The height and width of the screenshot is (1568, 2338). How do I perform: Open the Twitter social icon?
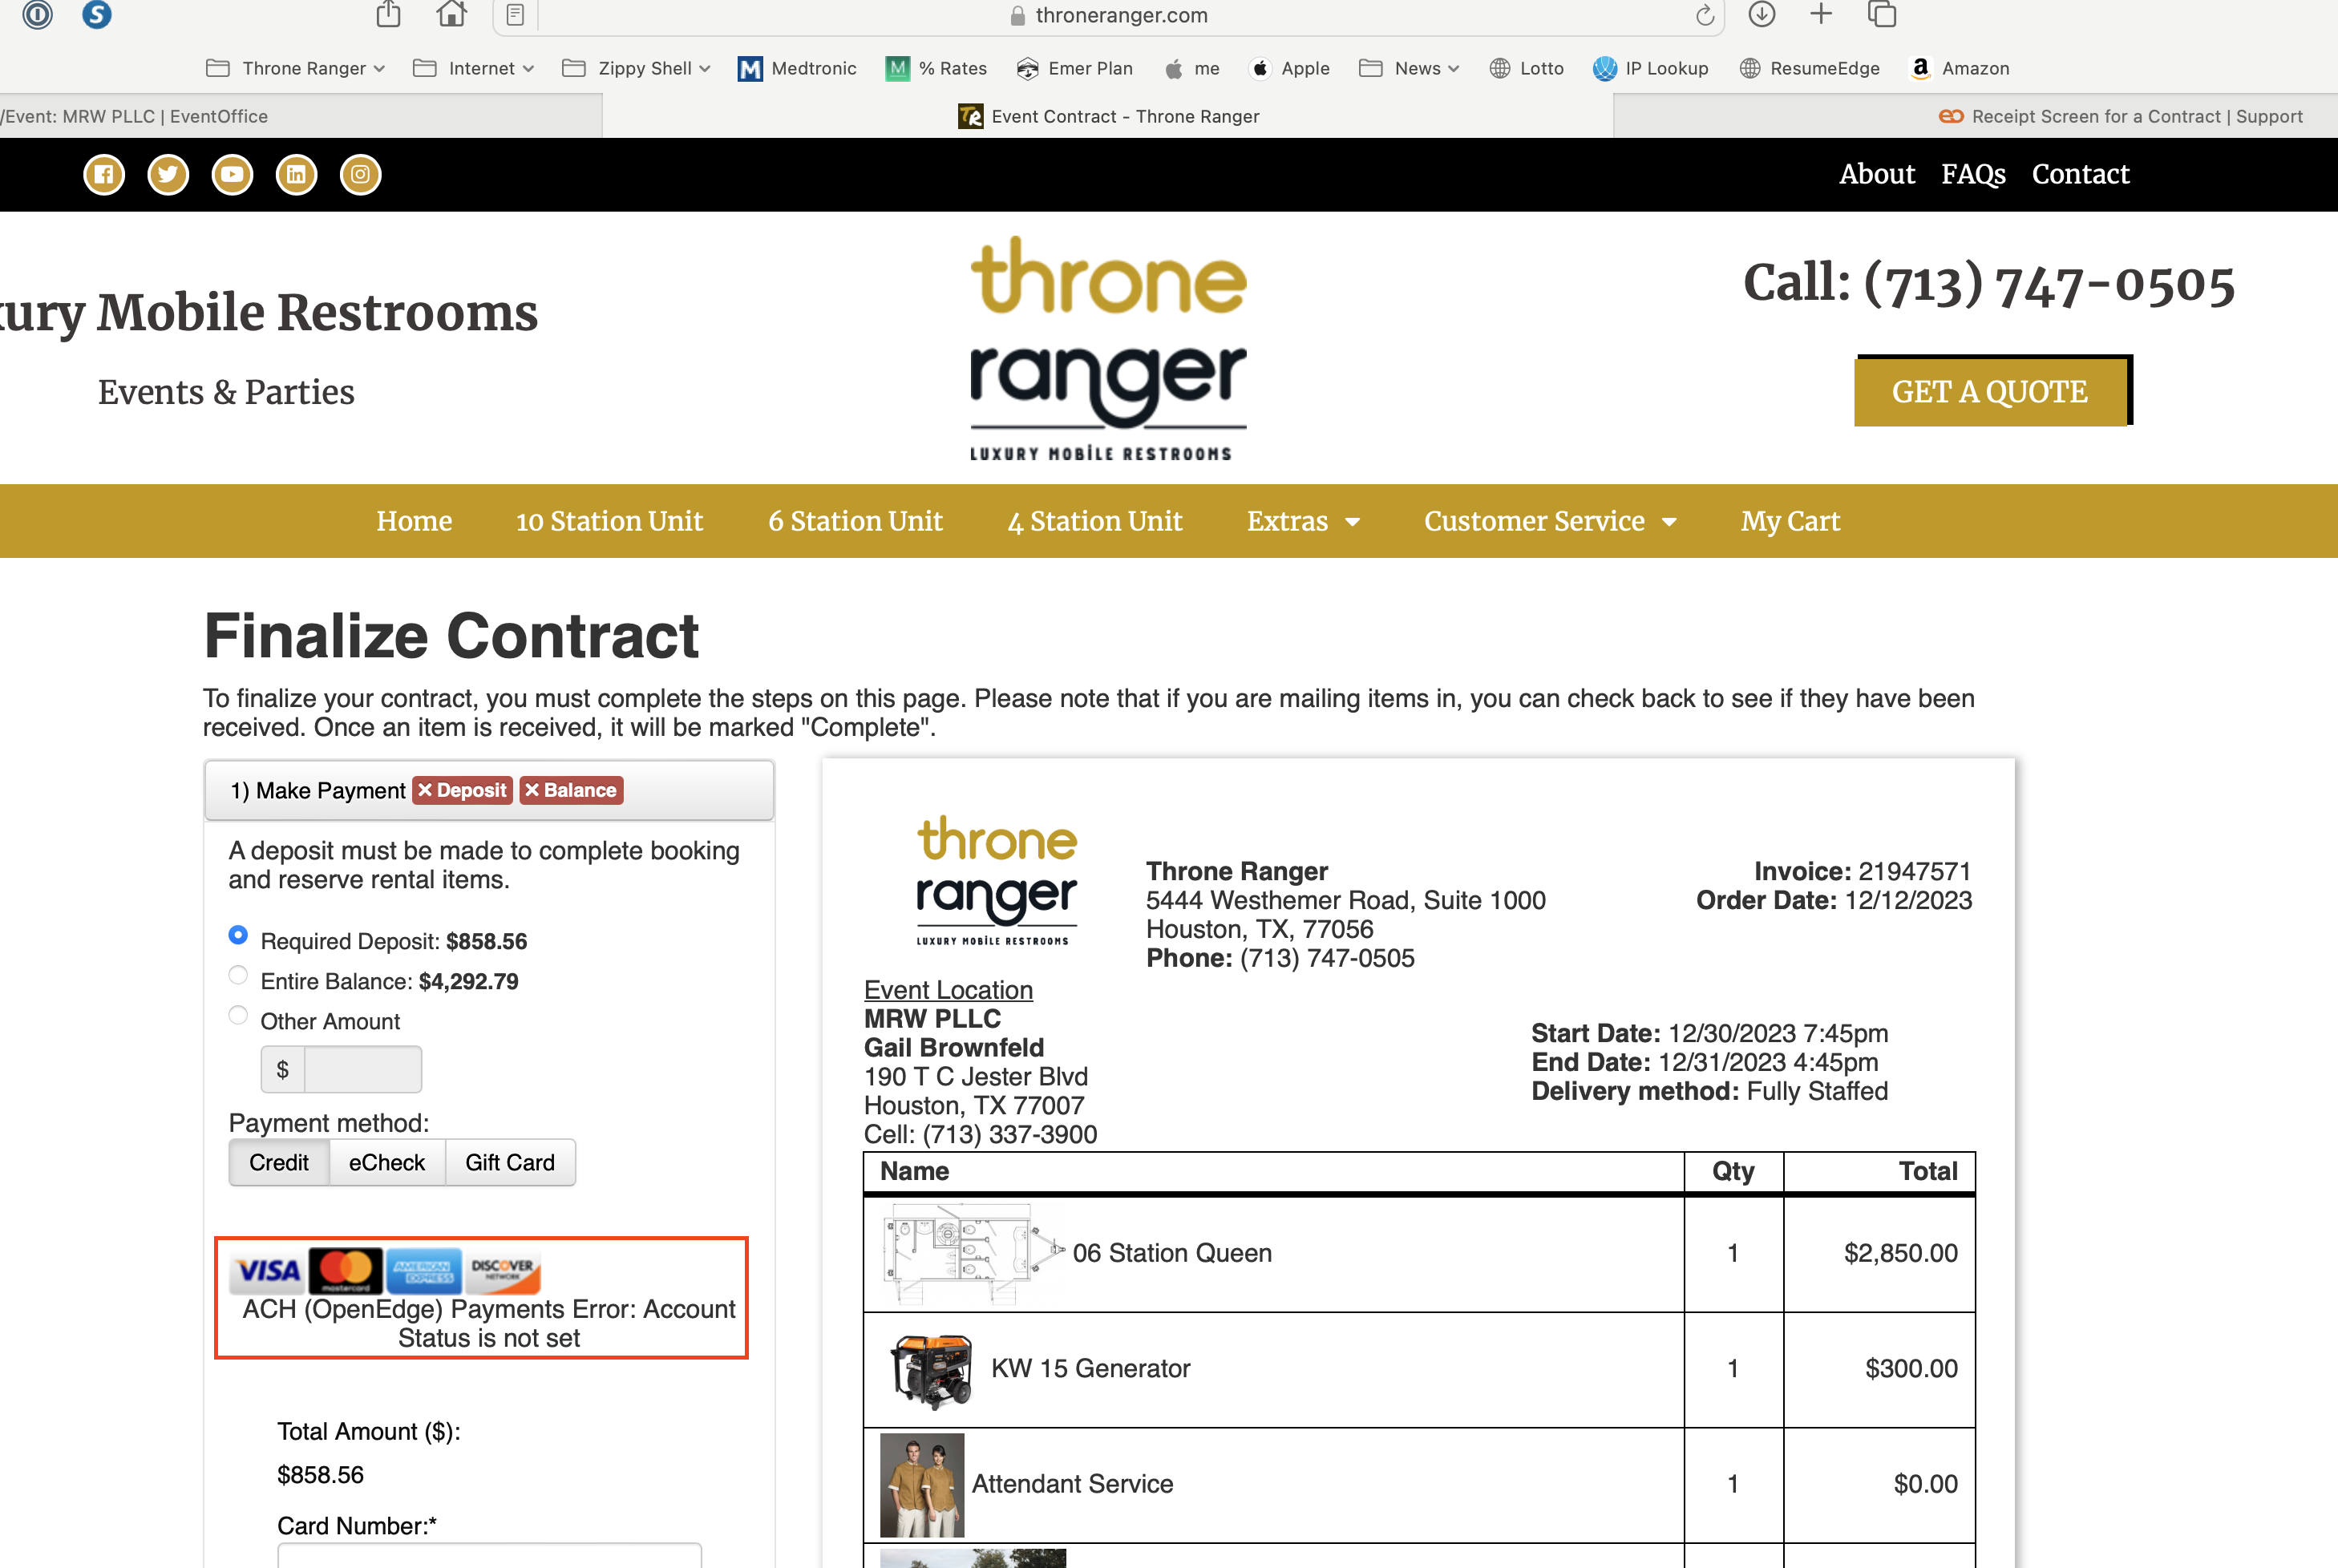pos(168,175)
